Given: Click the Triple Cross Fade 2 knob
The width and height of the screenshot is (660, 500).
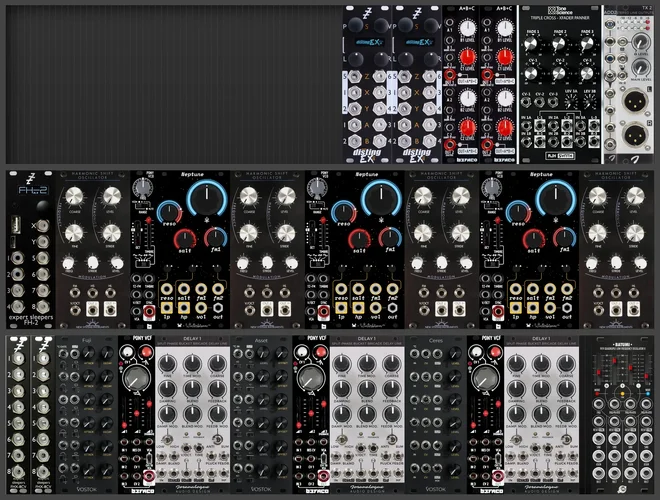Looking at the screenshot, I should pos(559,44).
